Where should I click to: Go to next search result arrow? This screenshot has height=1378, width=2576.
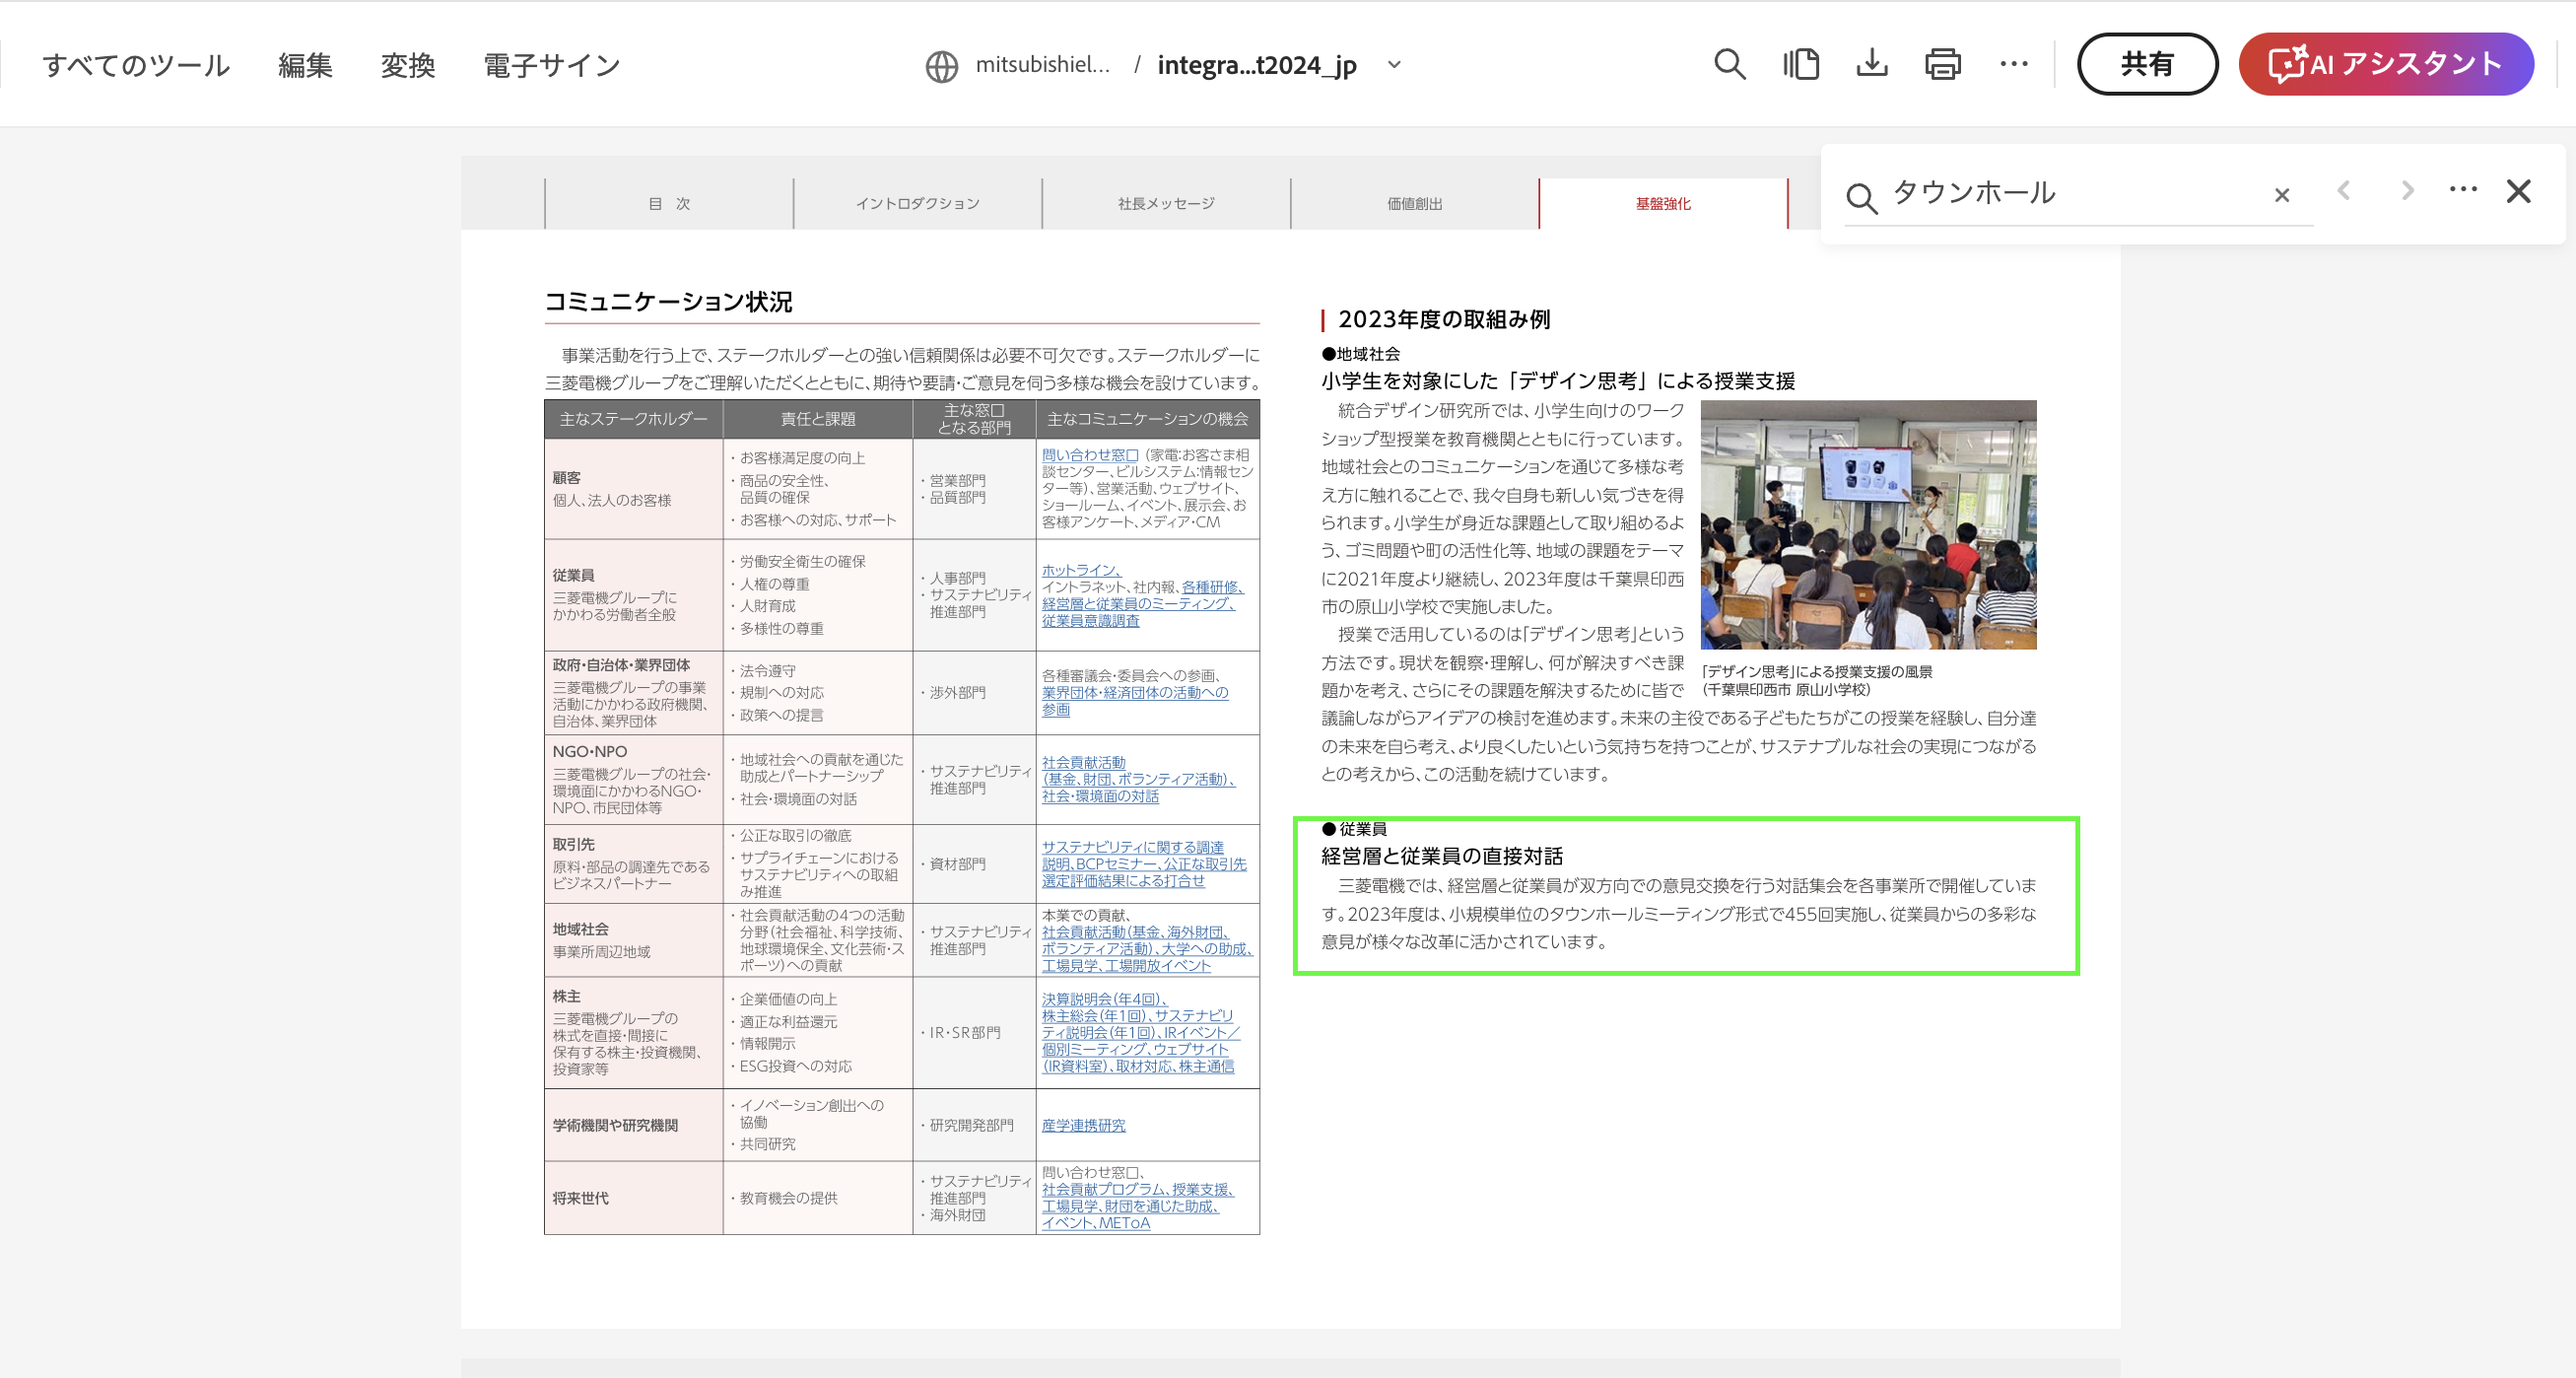[x=2407, y=191]
